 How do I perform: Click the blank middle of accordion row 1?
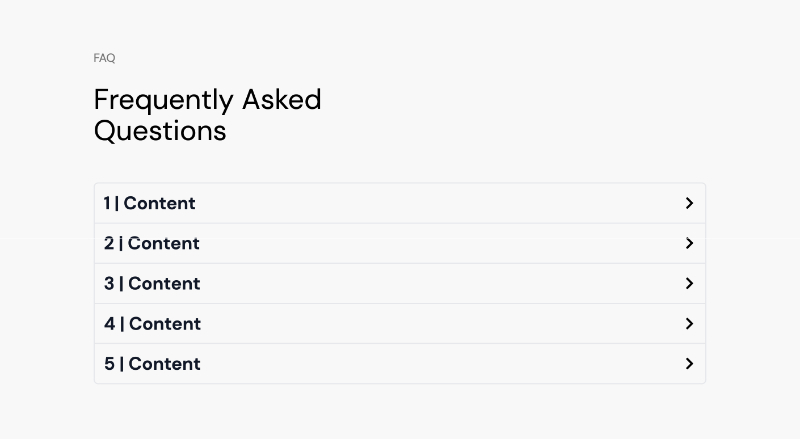430,203
